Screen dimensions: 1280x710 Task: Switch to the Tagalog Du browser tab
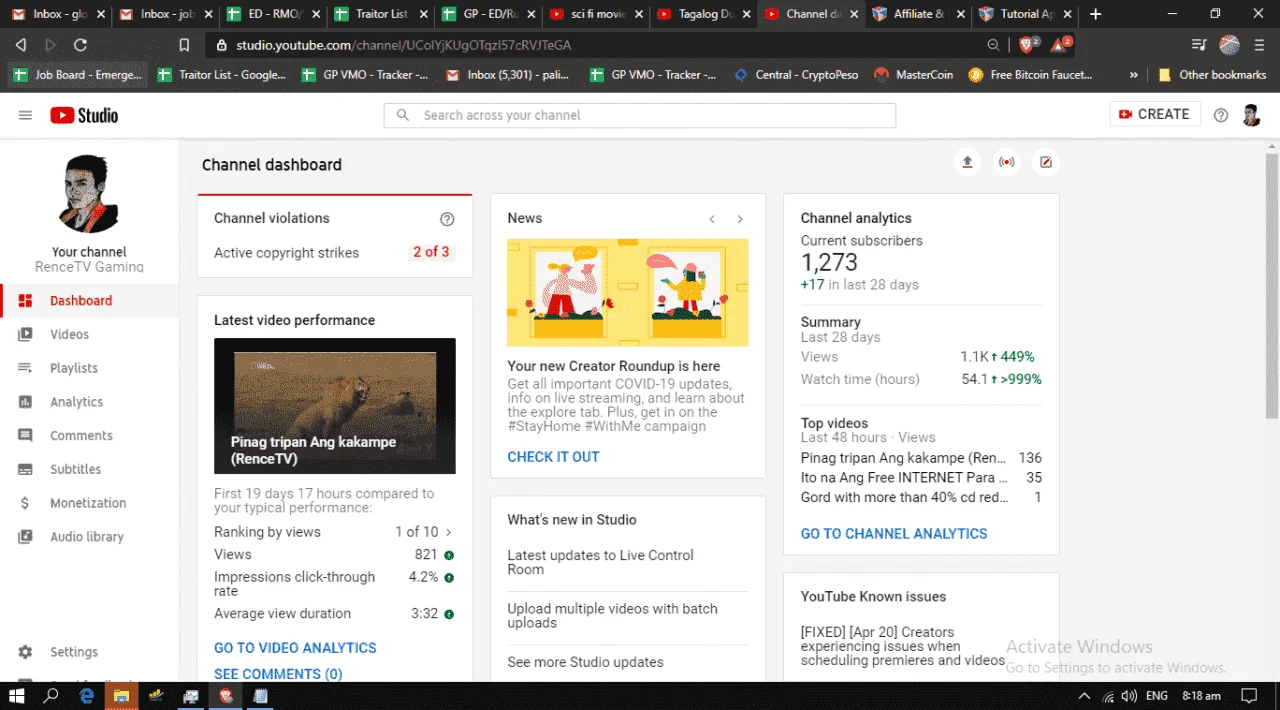[x=703, y=15]
